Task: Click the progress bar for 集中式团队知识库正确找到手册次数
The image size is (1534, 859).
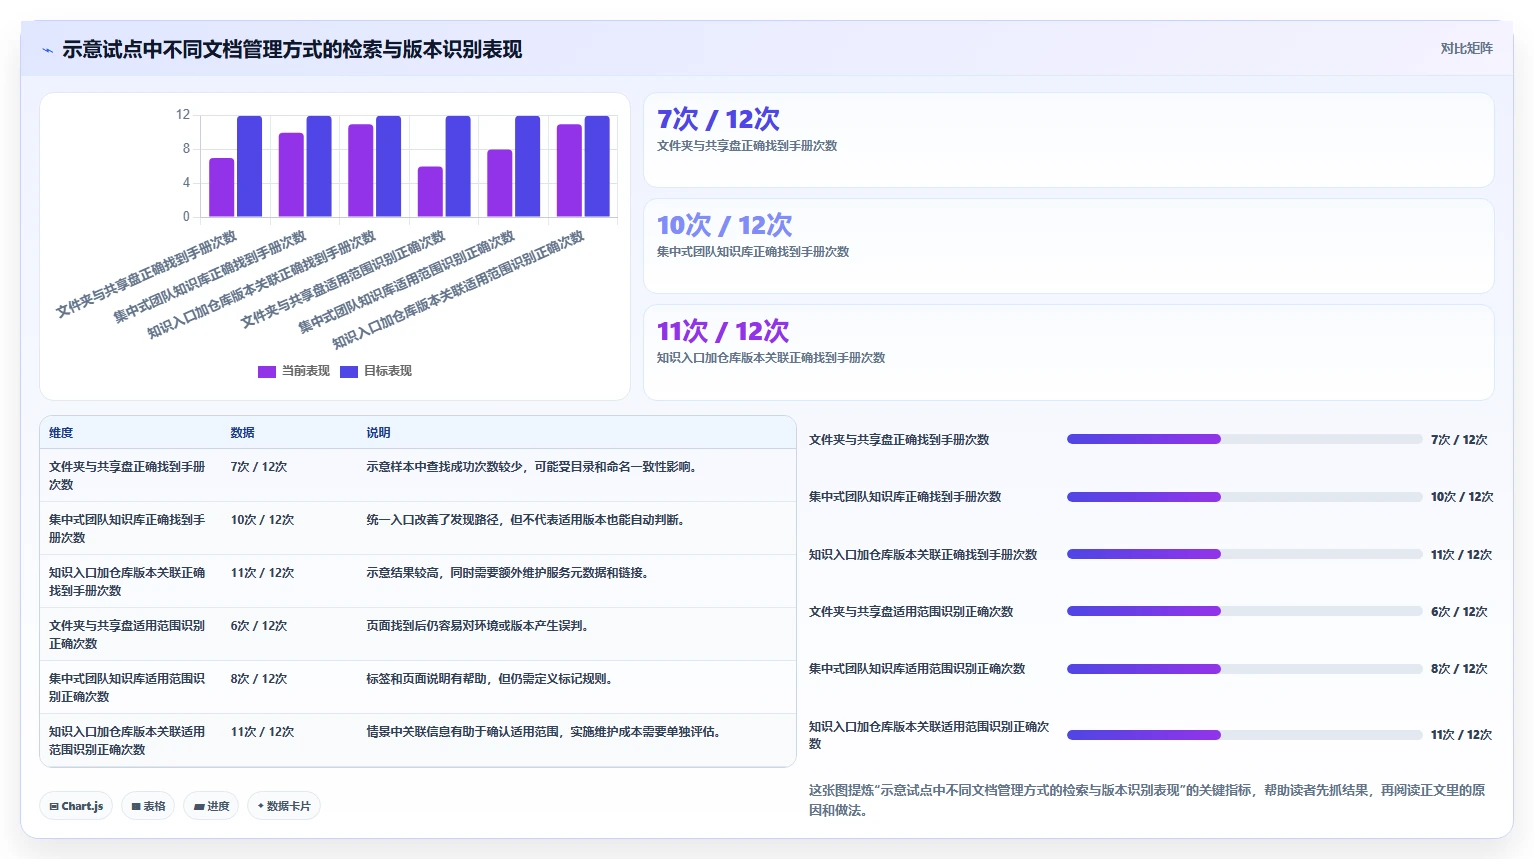Action: [1244, 497]
